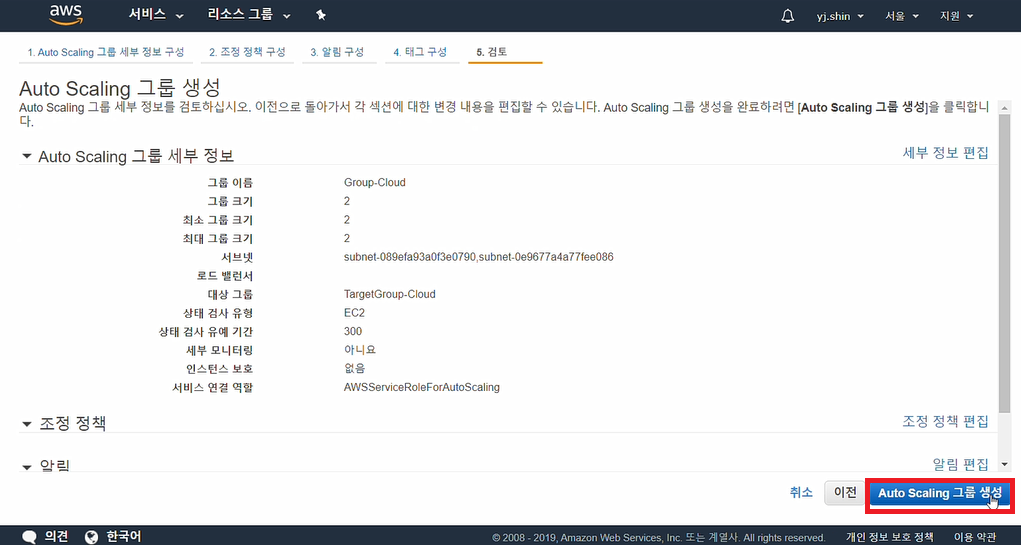Click the pin shortcut icon in header
1021x545 pixels.
(x=321, y=15)
